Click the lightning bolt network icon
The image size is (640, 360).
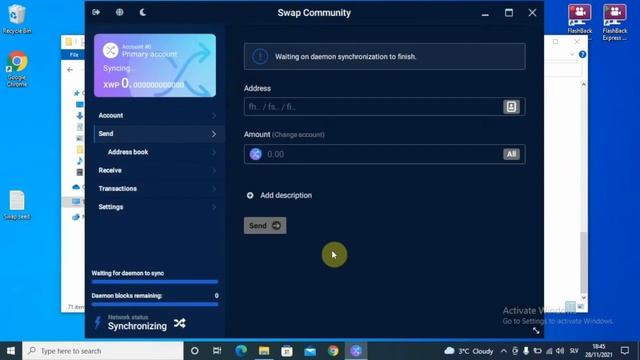[x=98, y=322]
